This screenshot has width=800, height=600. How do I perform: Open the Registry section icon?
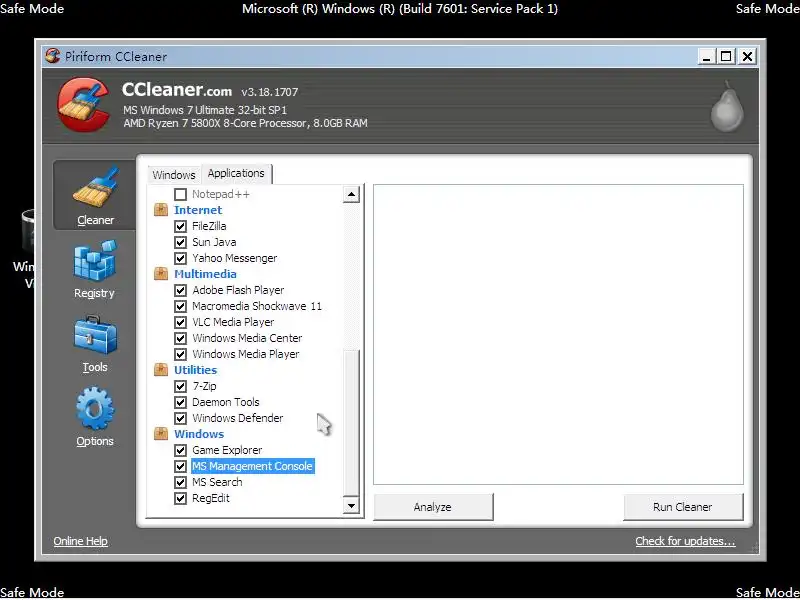click(x=95, y=262)
